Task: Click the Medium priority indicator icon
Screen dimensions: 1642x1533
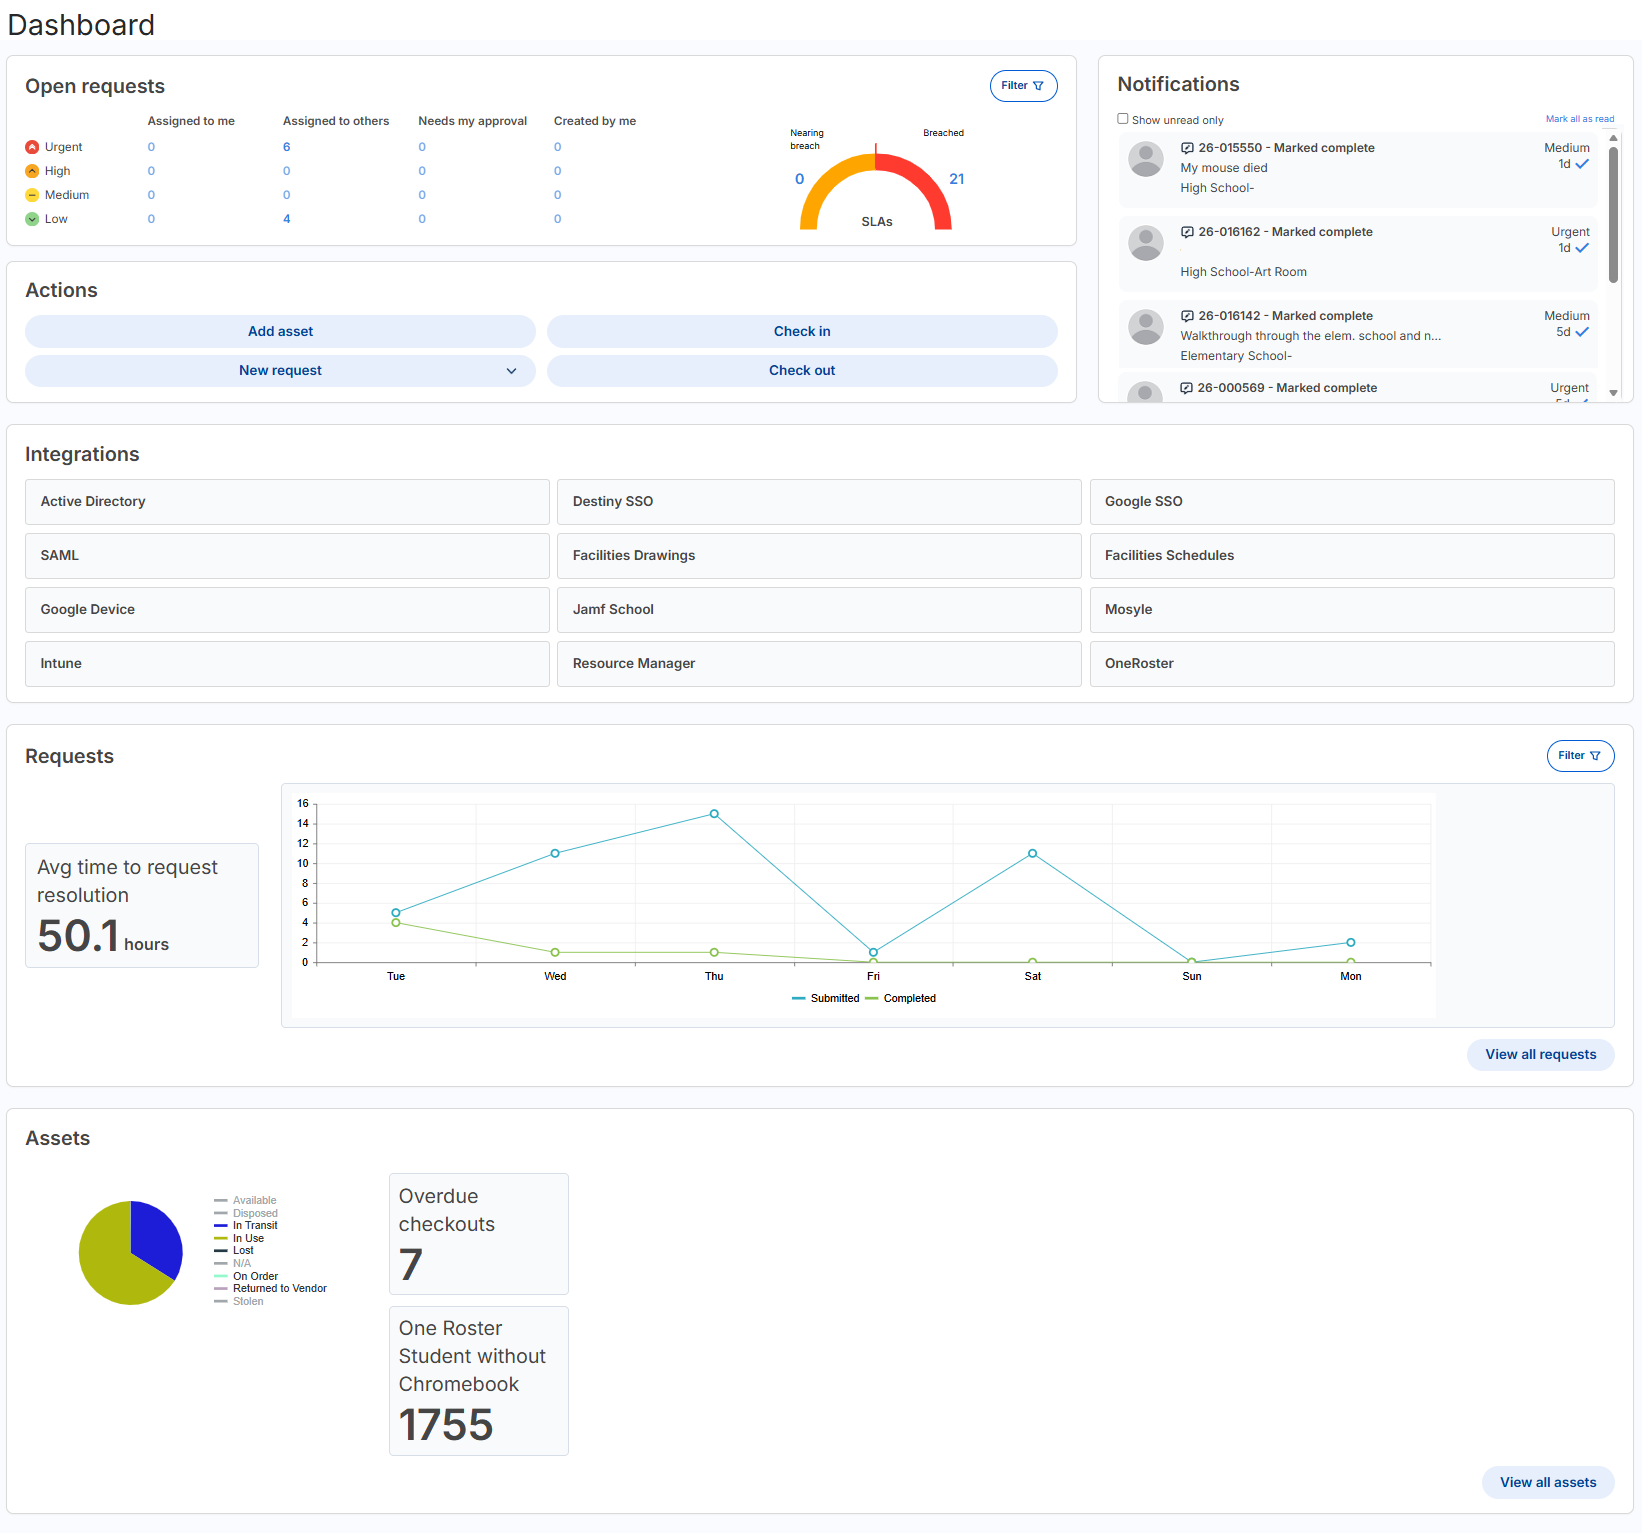Action: click(32, 195)
